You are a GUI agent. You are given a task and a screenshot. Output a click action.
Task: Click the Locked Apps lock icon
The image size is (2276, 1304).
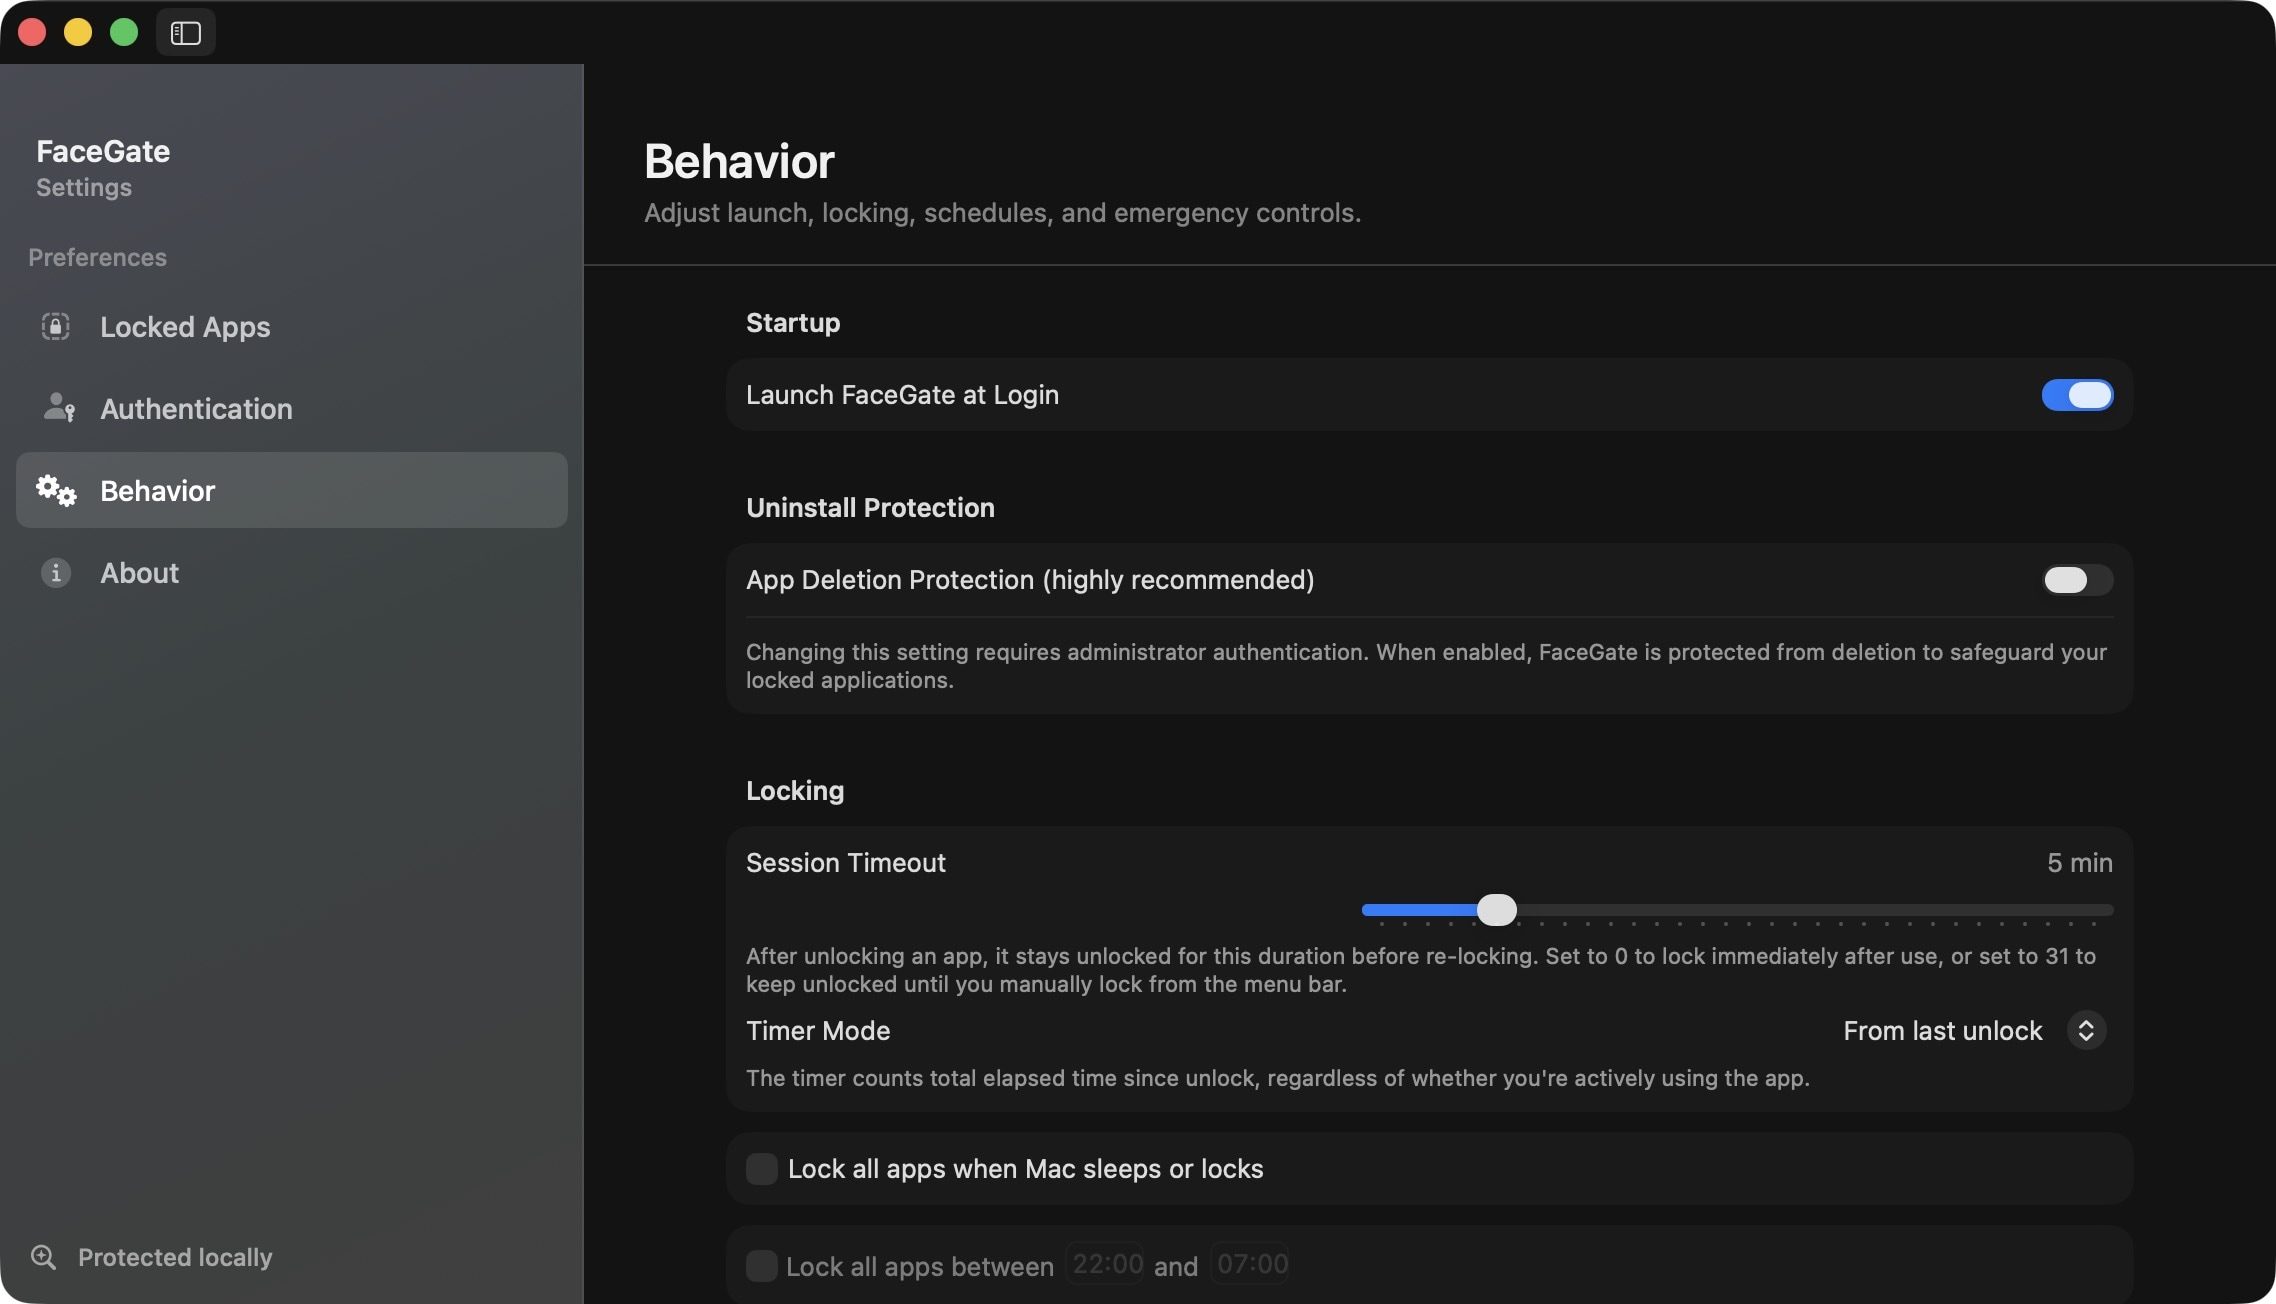56,326
